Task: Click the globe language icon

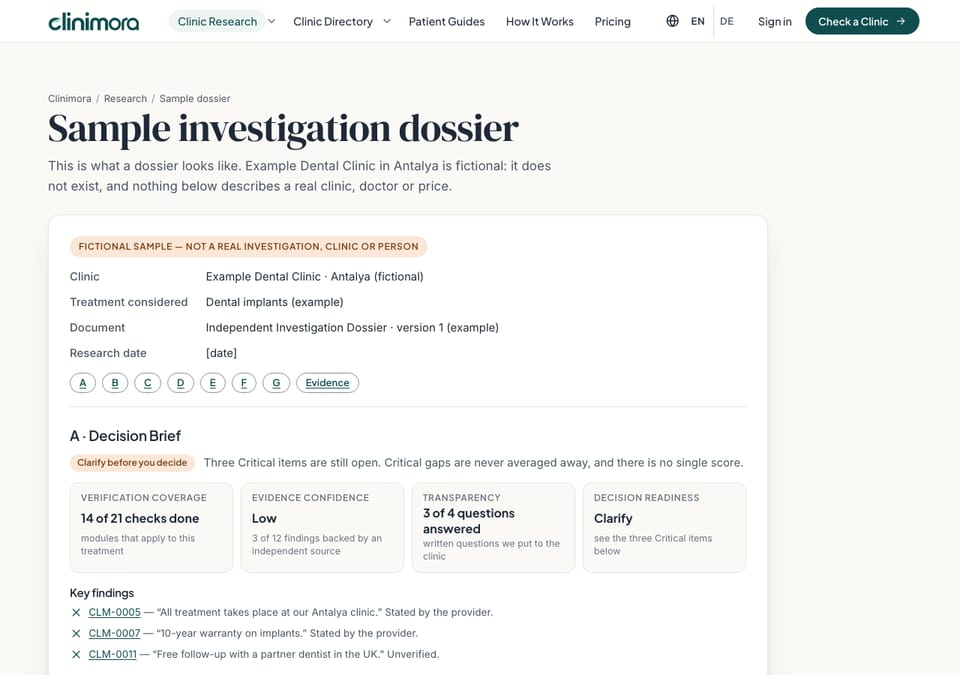Action: [672, 21]
